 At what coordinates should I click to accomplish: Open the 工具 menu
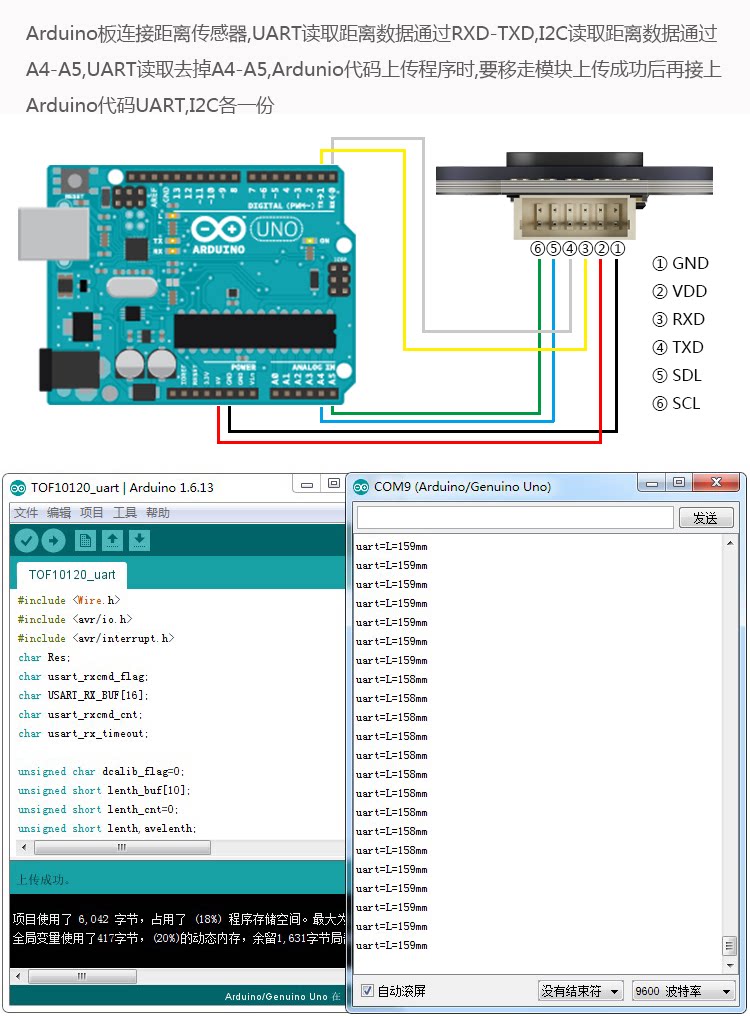coord(125,512)
